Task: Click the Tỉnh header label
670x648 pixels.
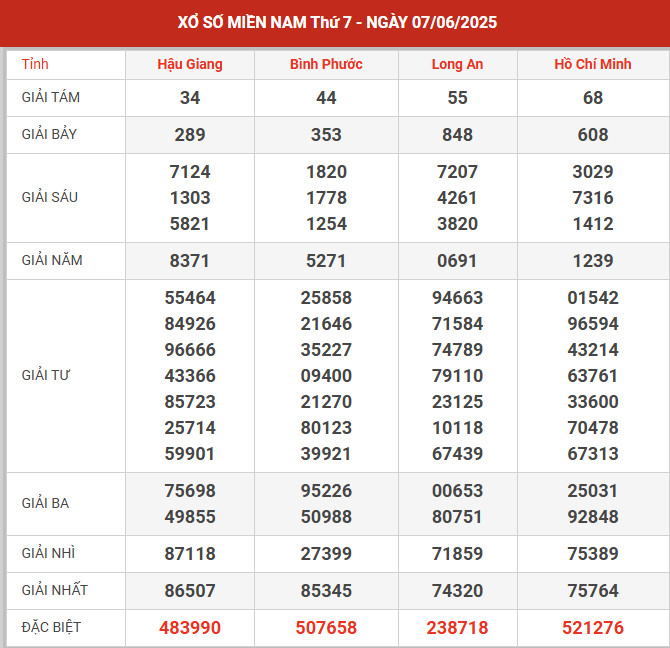Action: [35, 64]
